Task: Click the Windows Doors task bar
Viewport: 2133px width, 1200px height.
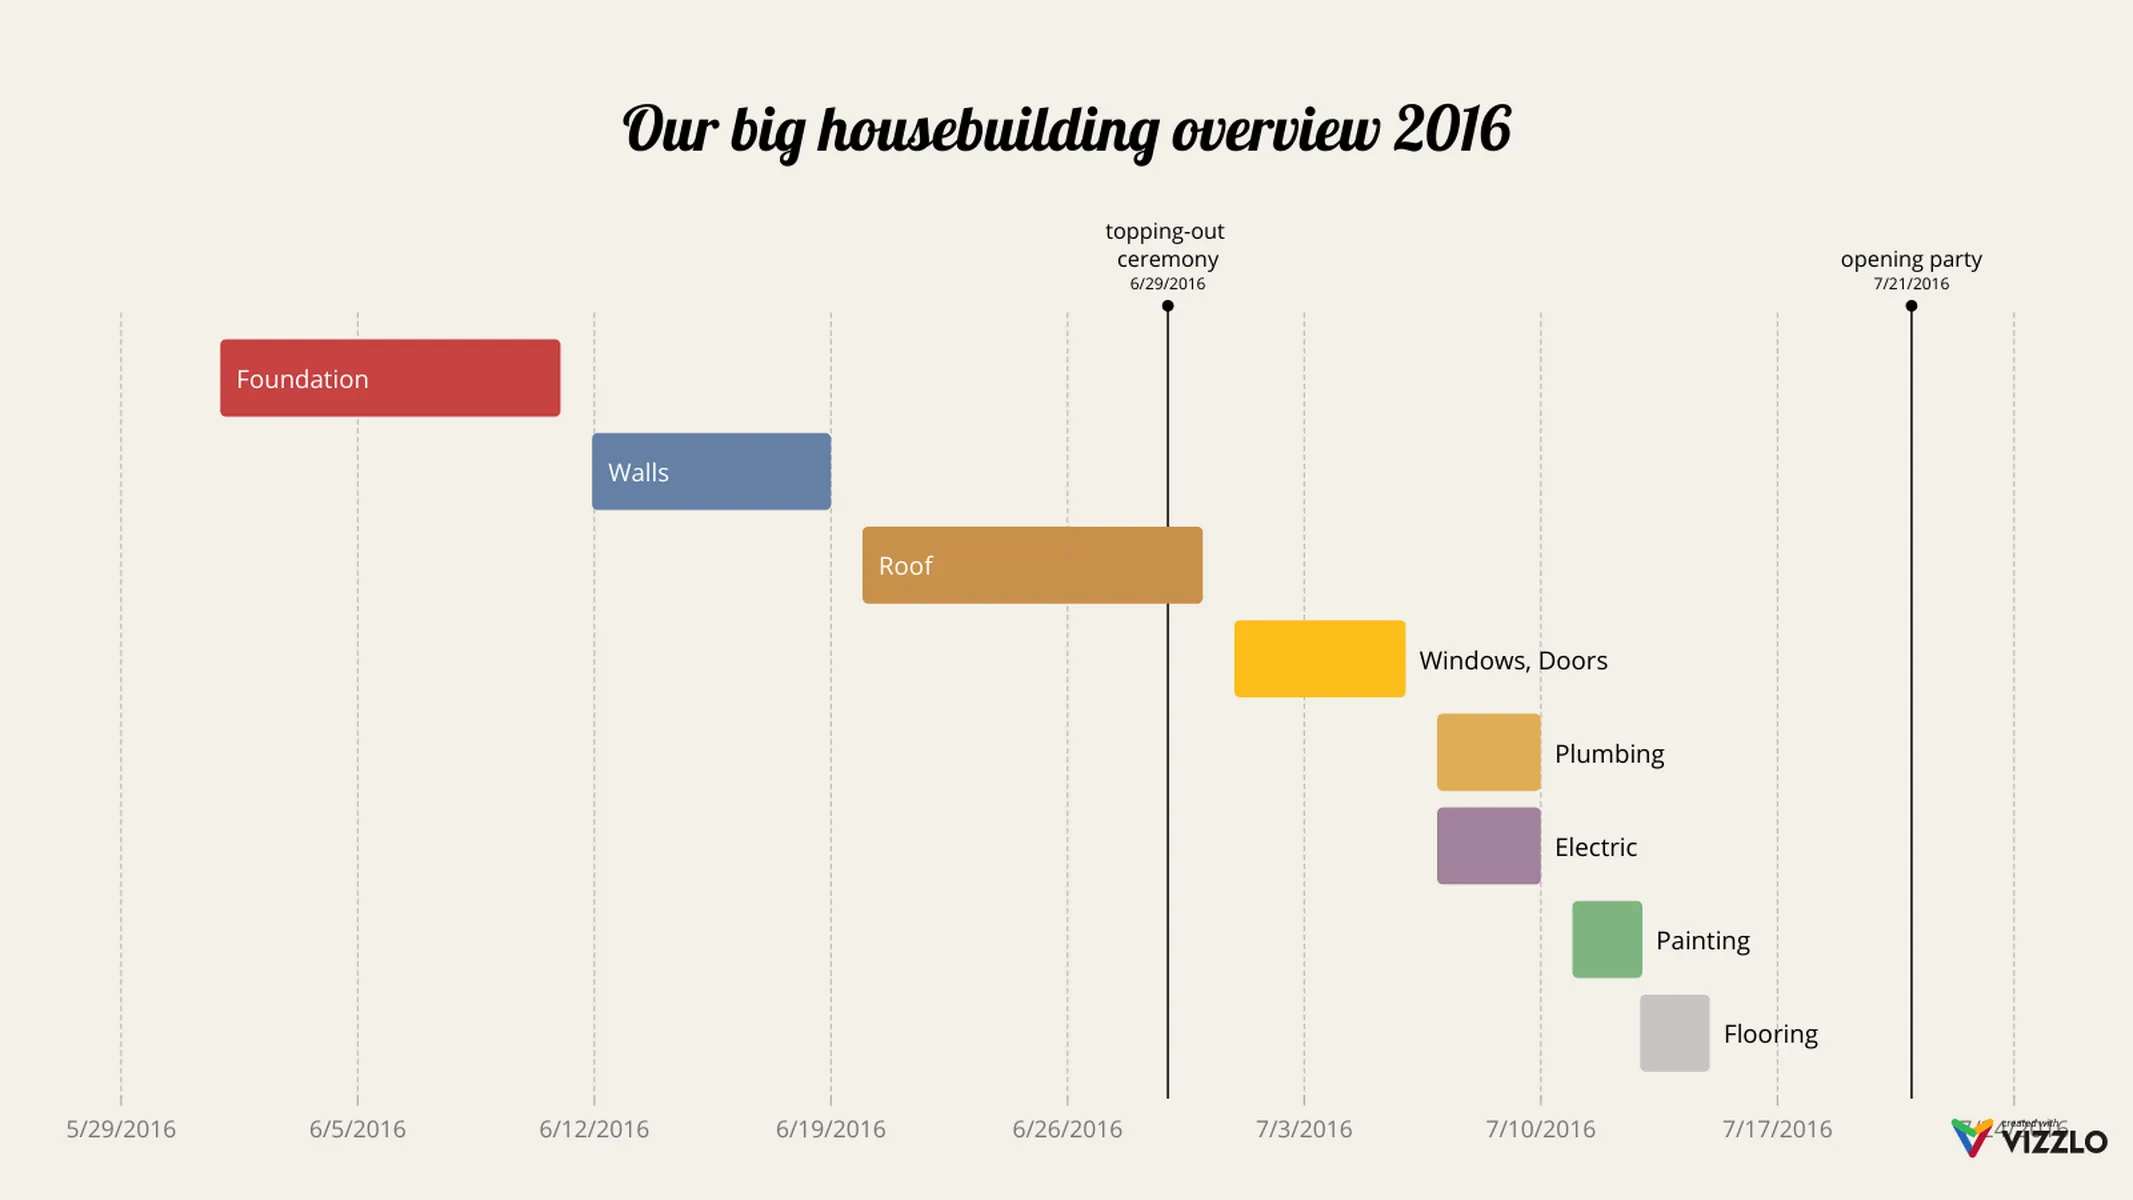Action: 1318,659
